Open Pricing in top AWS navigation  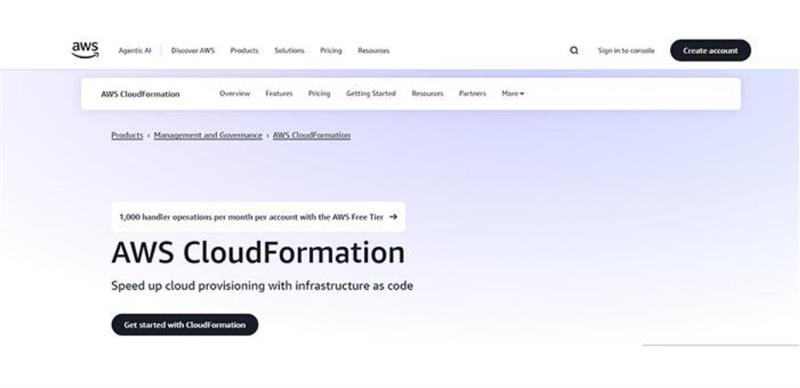pos(331,51)
